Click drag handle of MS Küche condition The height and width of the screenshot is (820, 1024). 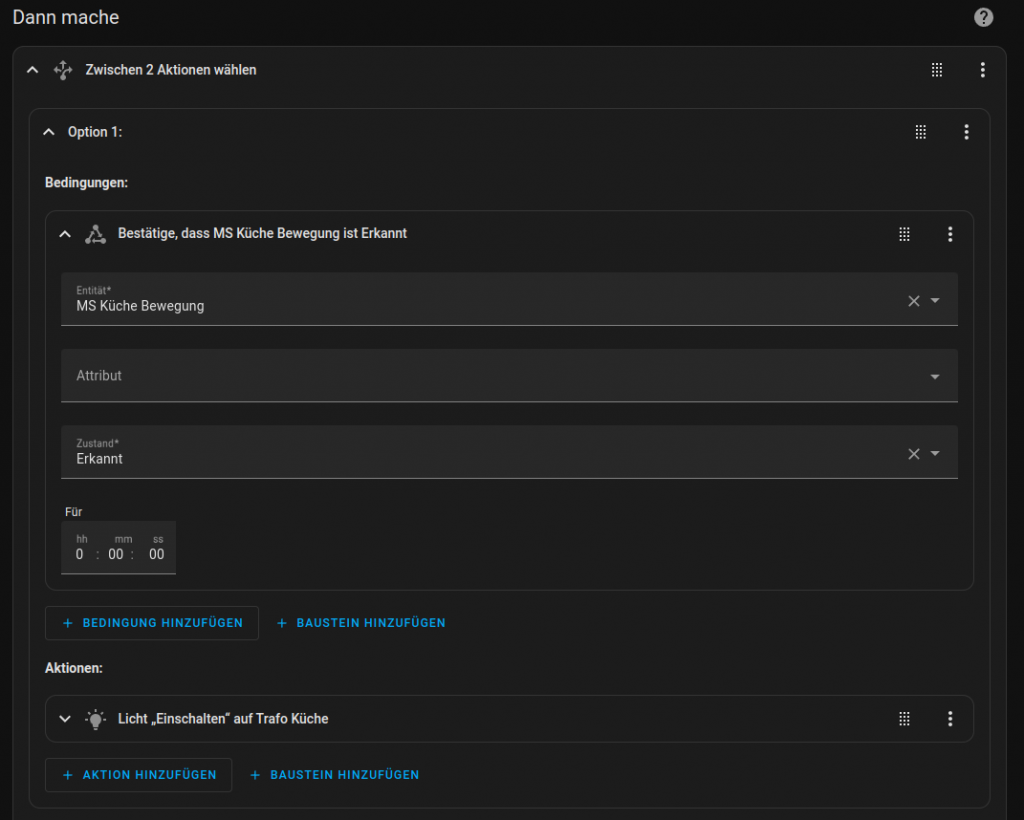click(904, 234)
